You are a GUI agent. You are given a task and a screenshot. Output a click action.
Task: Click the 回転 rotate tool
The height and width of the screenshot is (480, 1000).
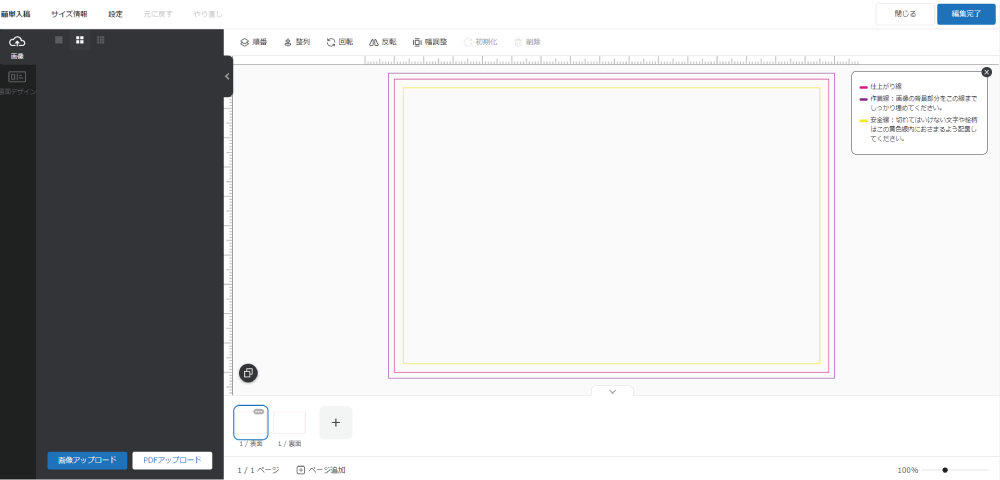[339, 42]
